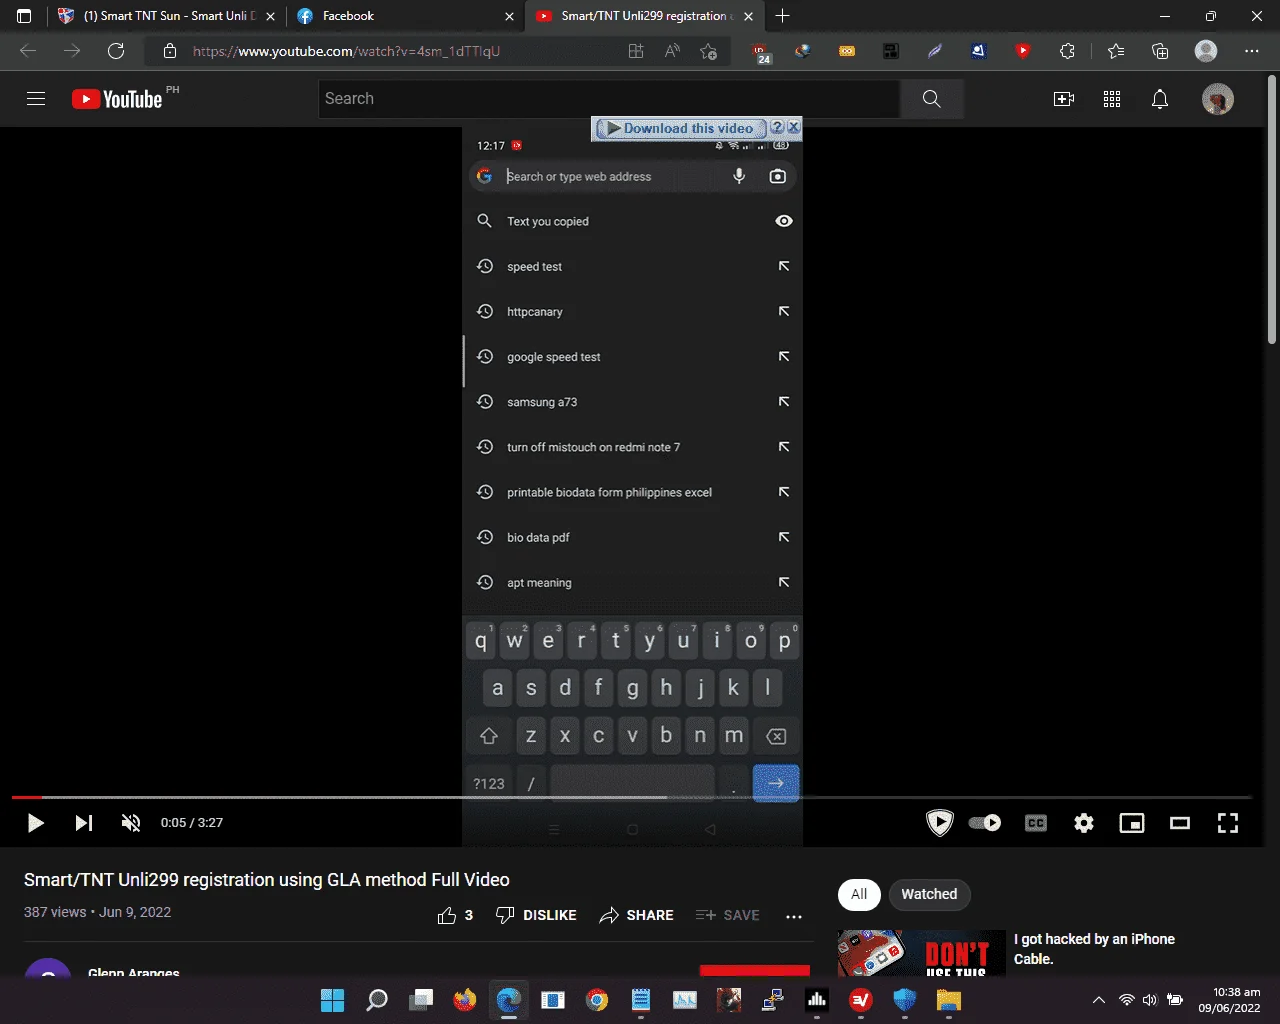The width and height of the screenshot is (1280, 1024).
Task: Toggle the autoplay switch in player
Action: point(985,823)
